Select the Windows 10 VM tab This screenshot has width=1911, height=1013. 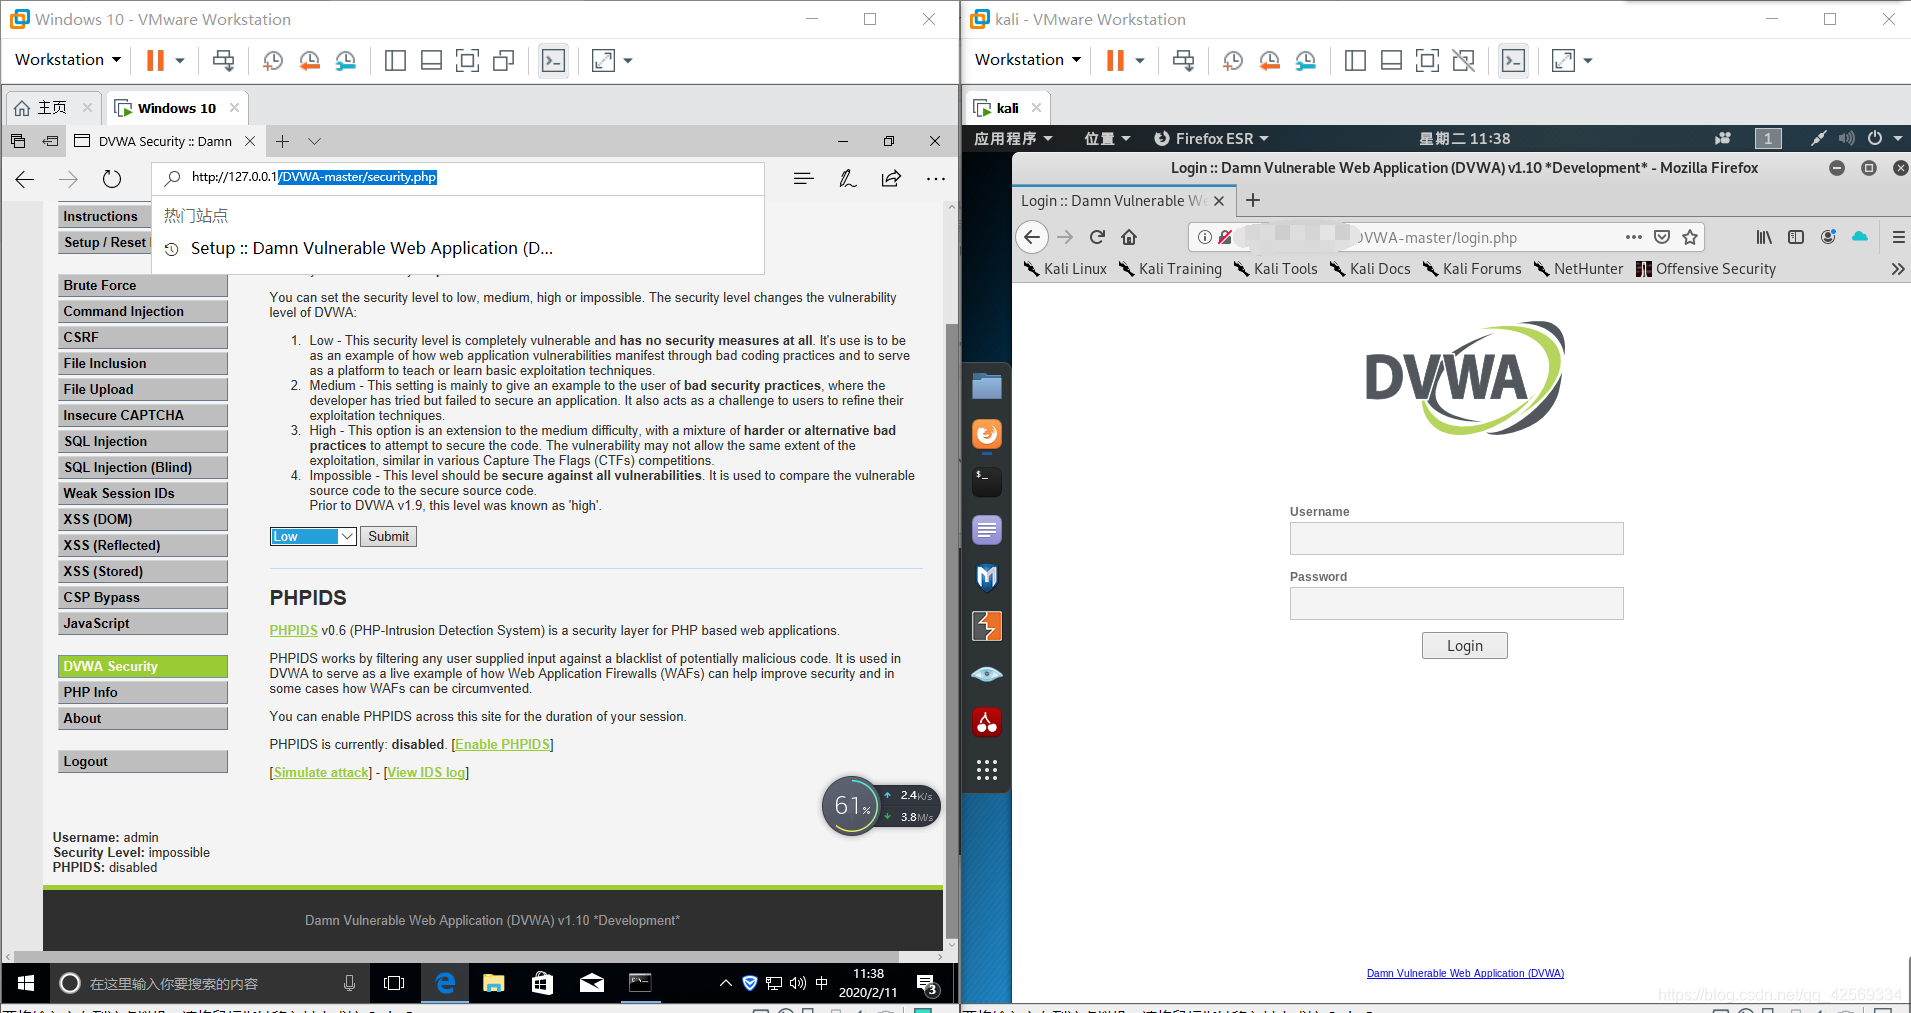(x=176, y=108)
